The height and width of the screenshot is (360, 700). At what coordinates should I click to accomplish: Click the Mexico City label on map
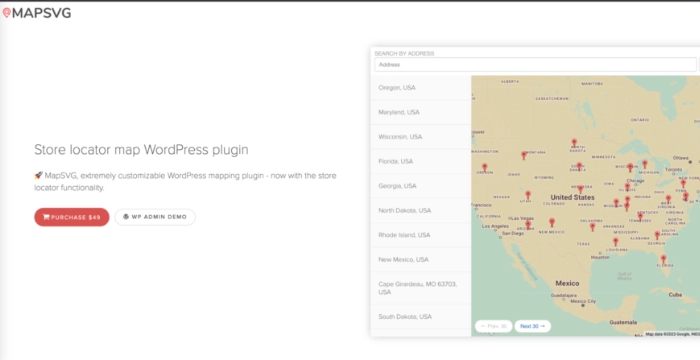click(583, 301)
